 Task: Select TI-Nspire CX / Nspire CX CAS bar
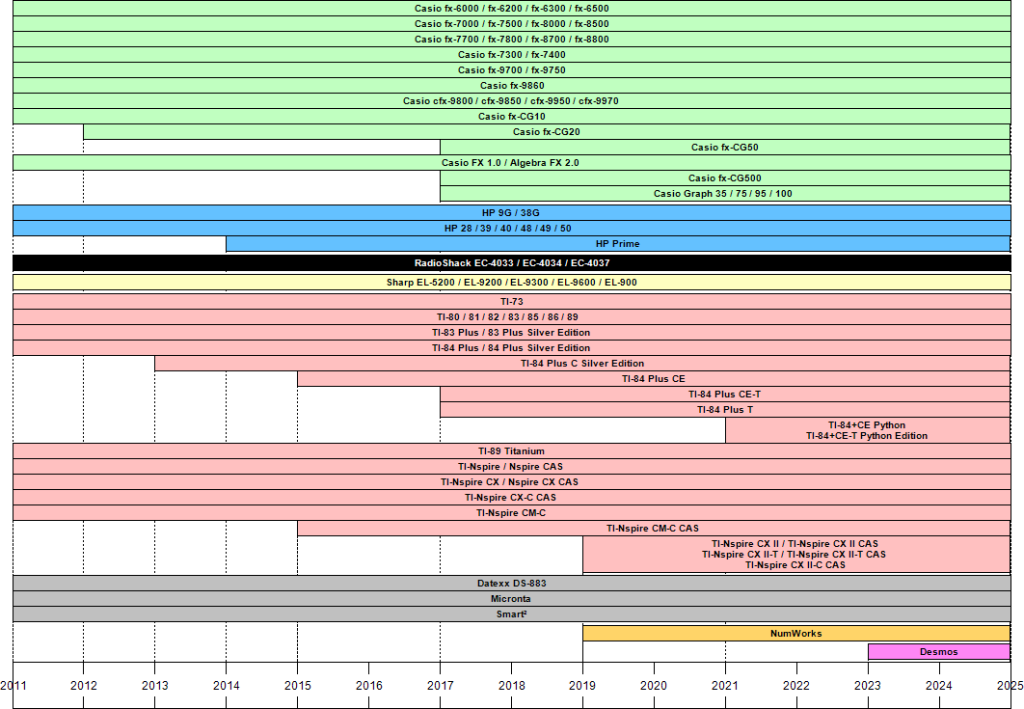512,482
